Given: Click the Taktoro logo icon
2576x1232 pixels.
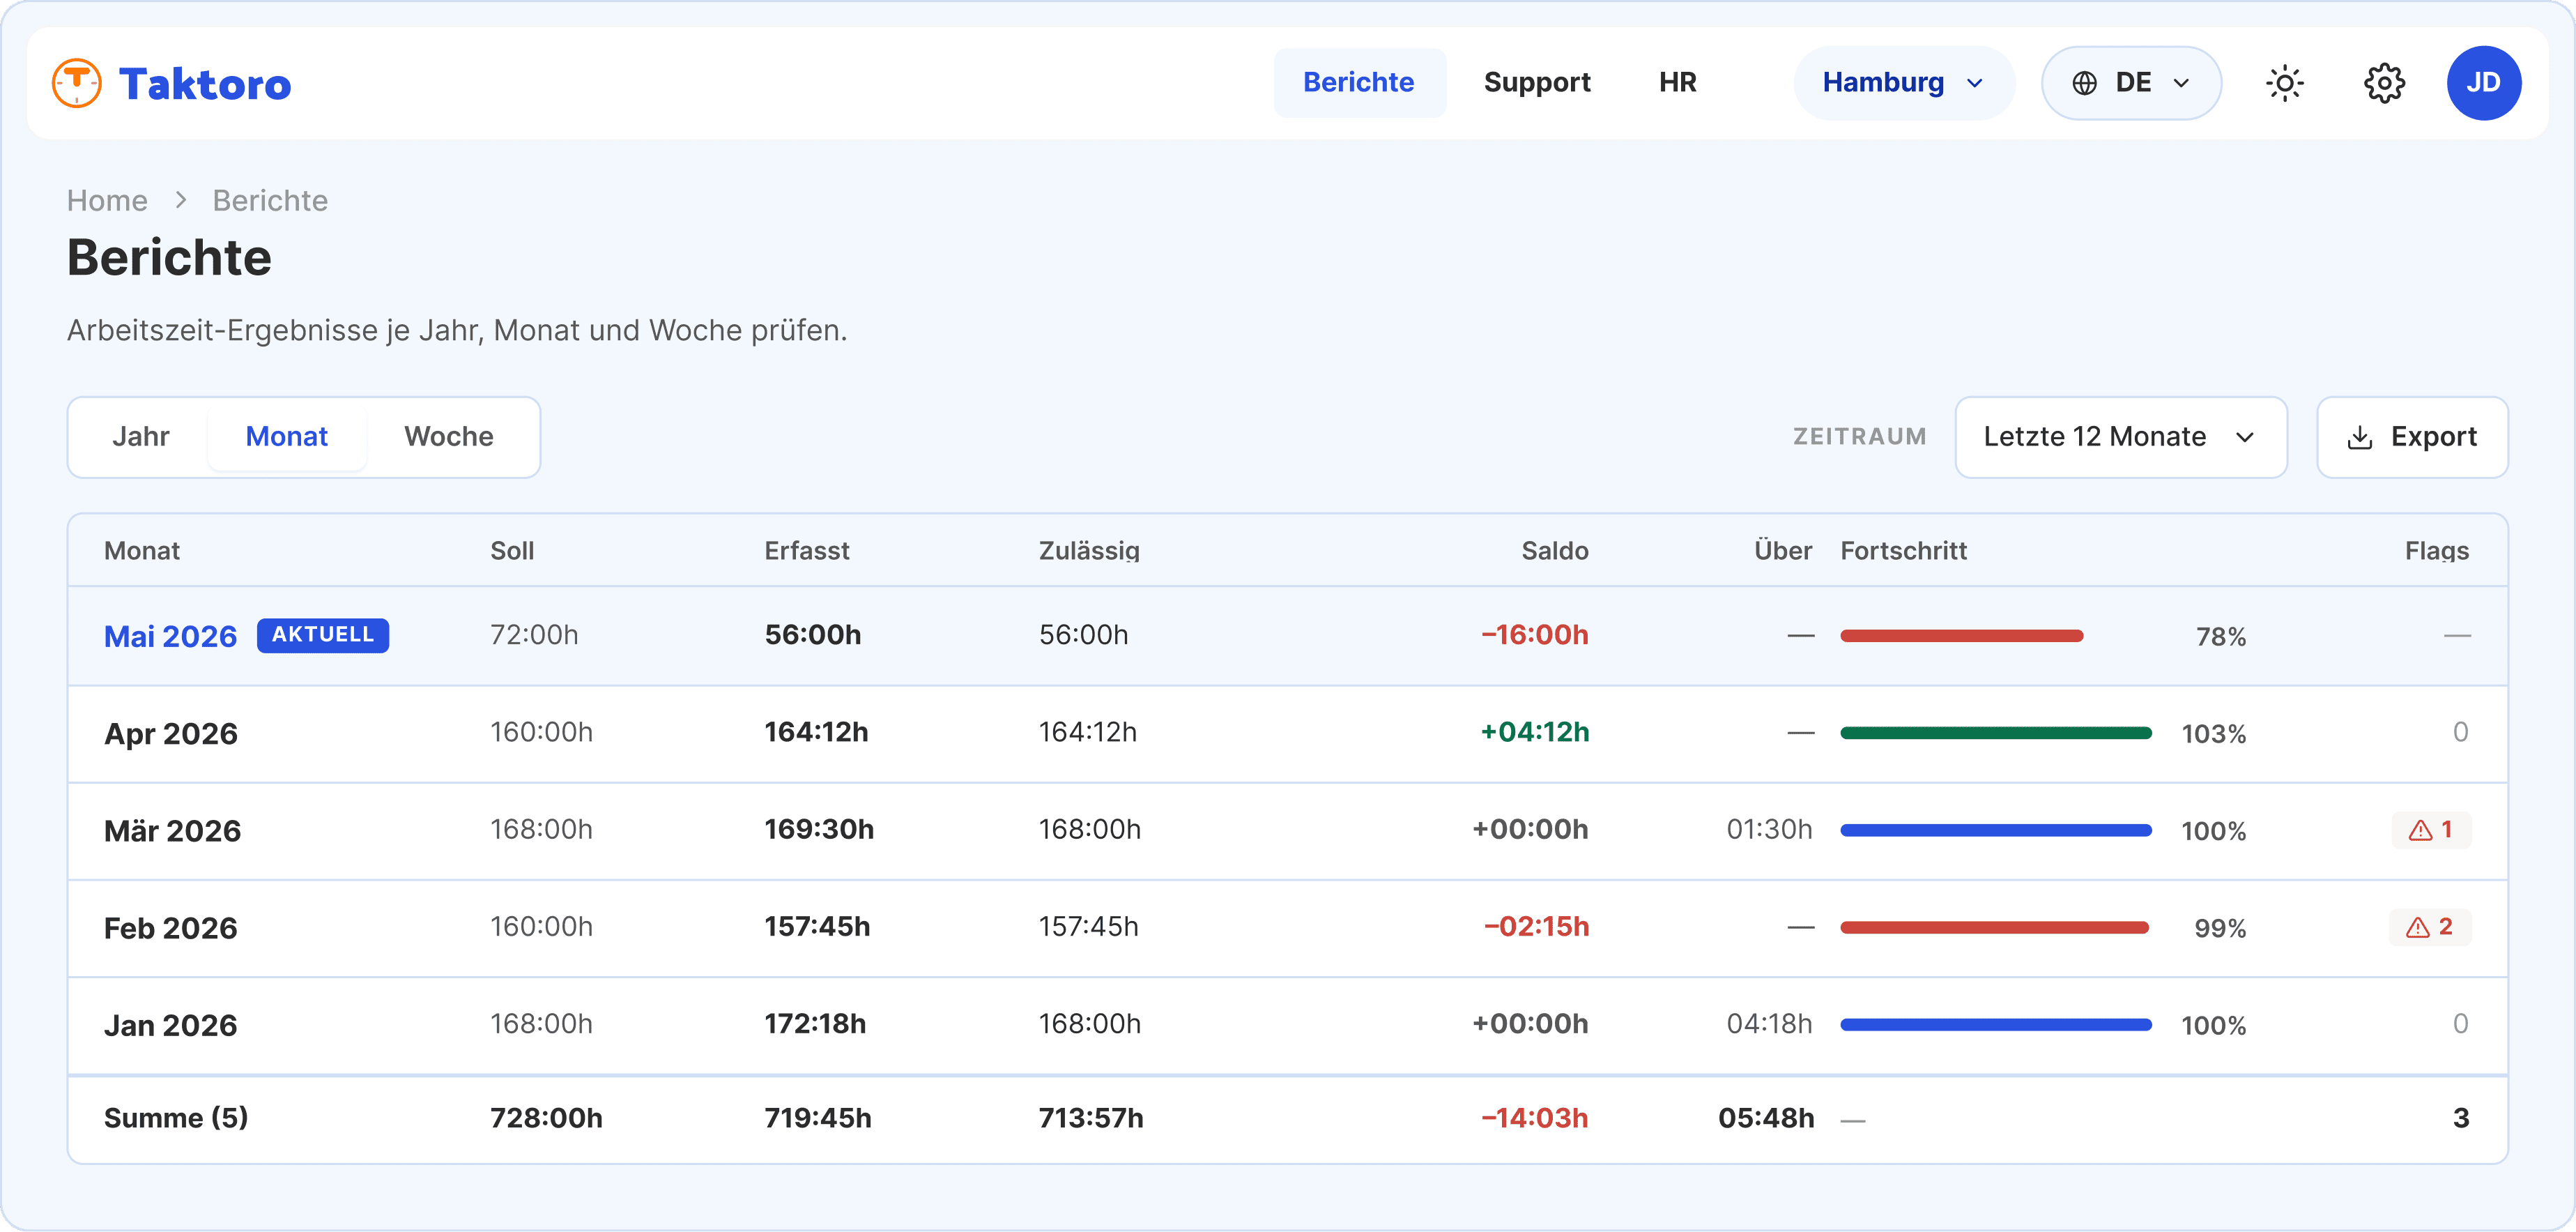Looking at the screenshot, I should pos(77,83).
